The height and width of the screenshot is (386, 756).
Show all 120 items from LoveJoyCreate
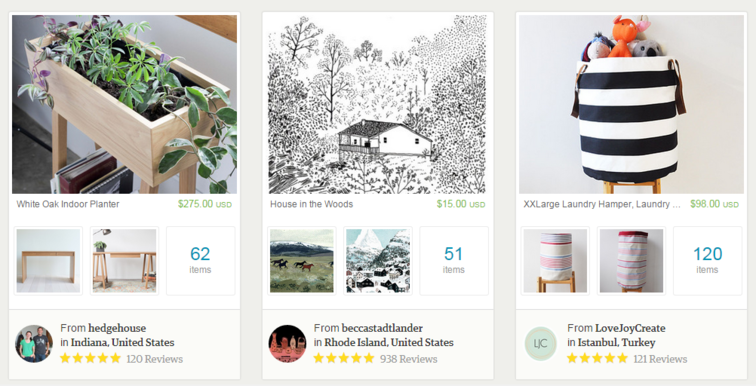pos(708,261)
